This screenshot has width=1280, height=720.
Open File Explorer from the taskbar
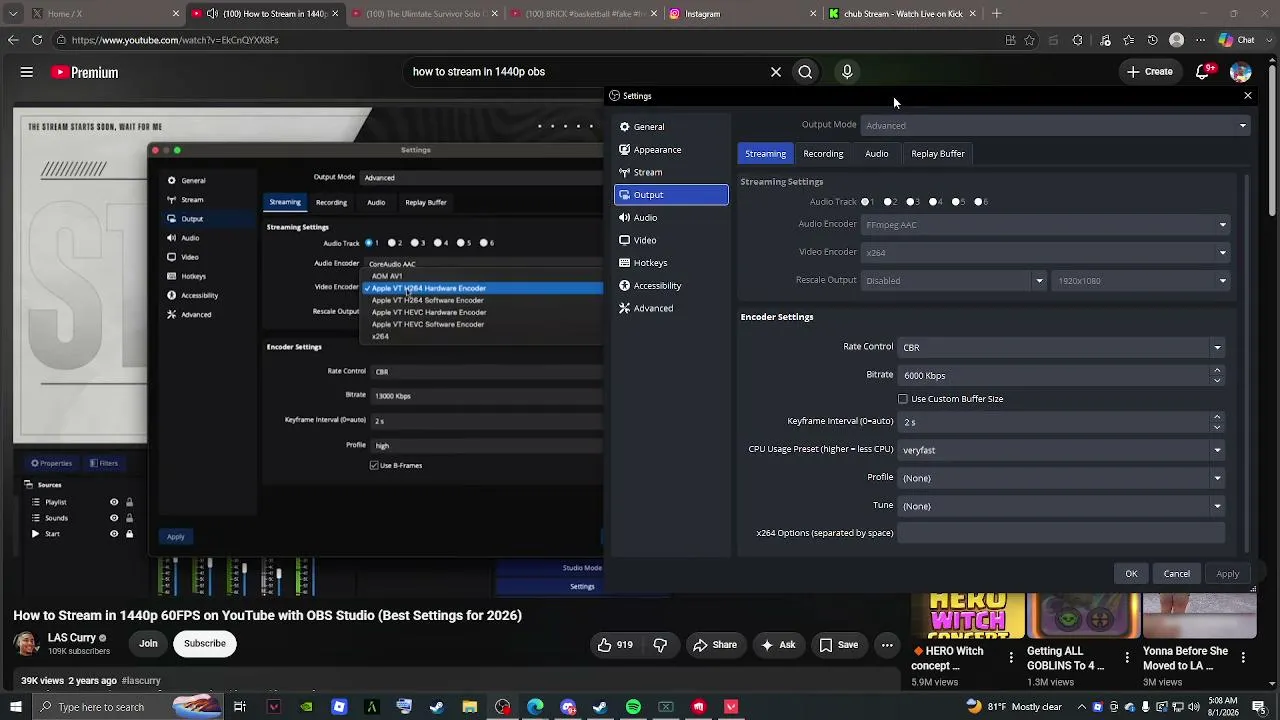[x=470, y=707]
